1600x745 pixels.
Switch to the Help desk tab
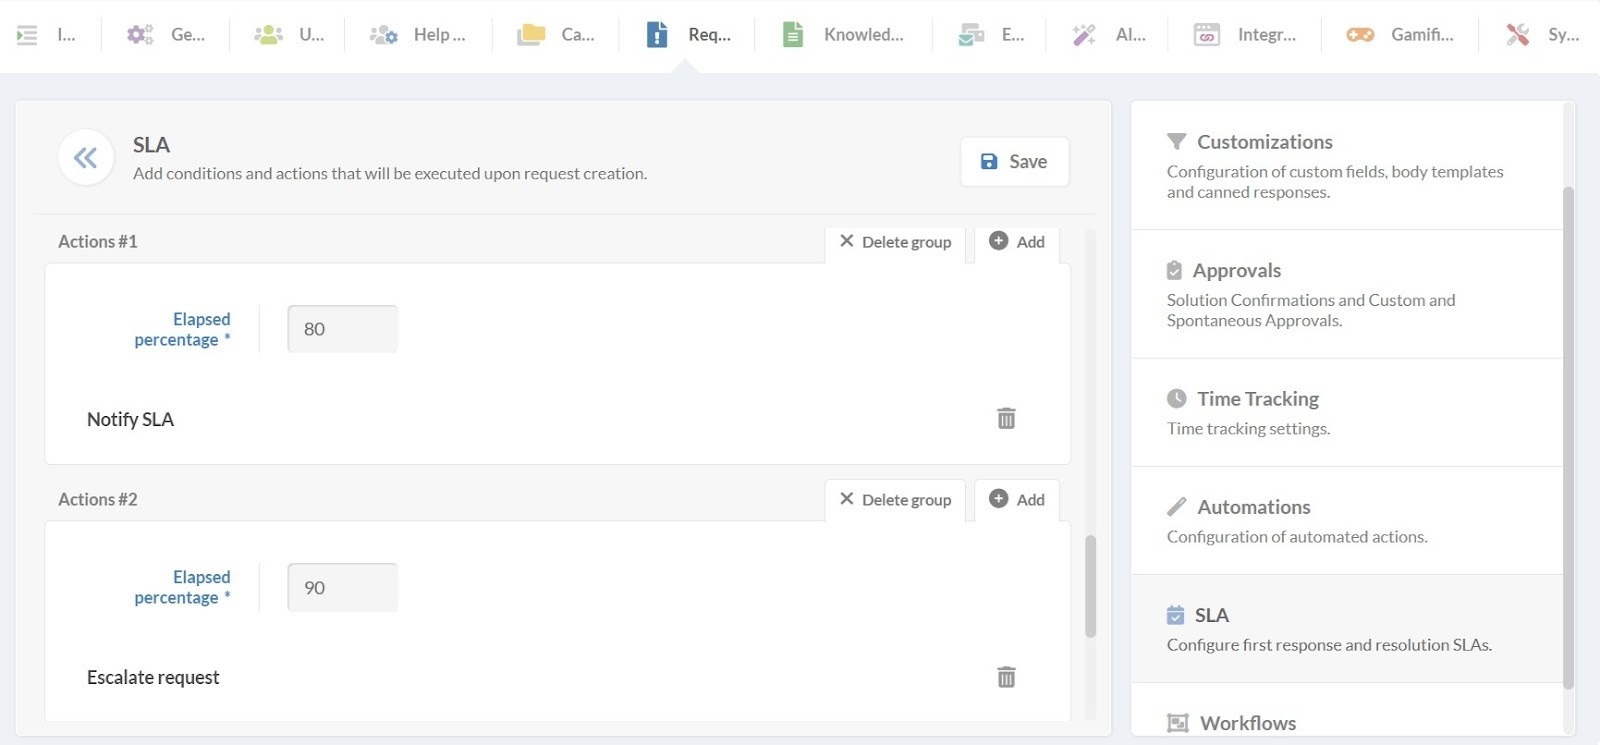417,35
